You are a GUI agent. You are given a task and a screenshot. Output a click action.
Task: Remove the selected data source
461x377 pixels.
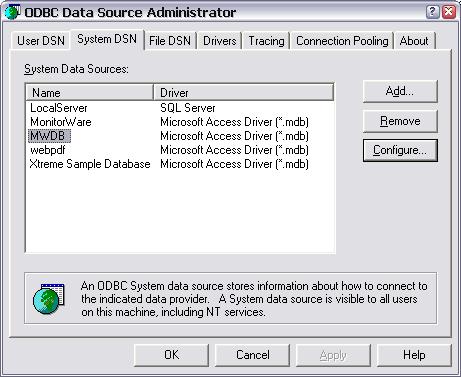click(x=400, y=121)
